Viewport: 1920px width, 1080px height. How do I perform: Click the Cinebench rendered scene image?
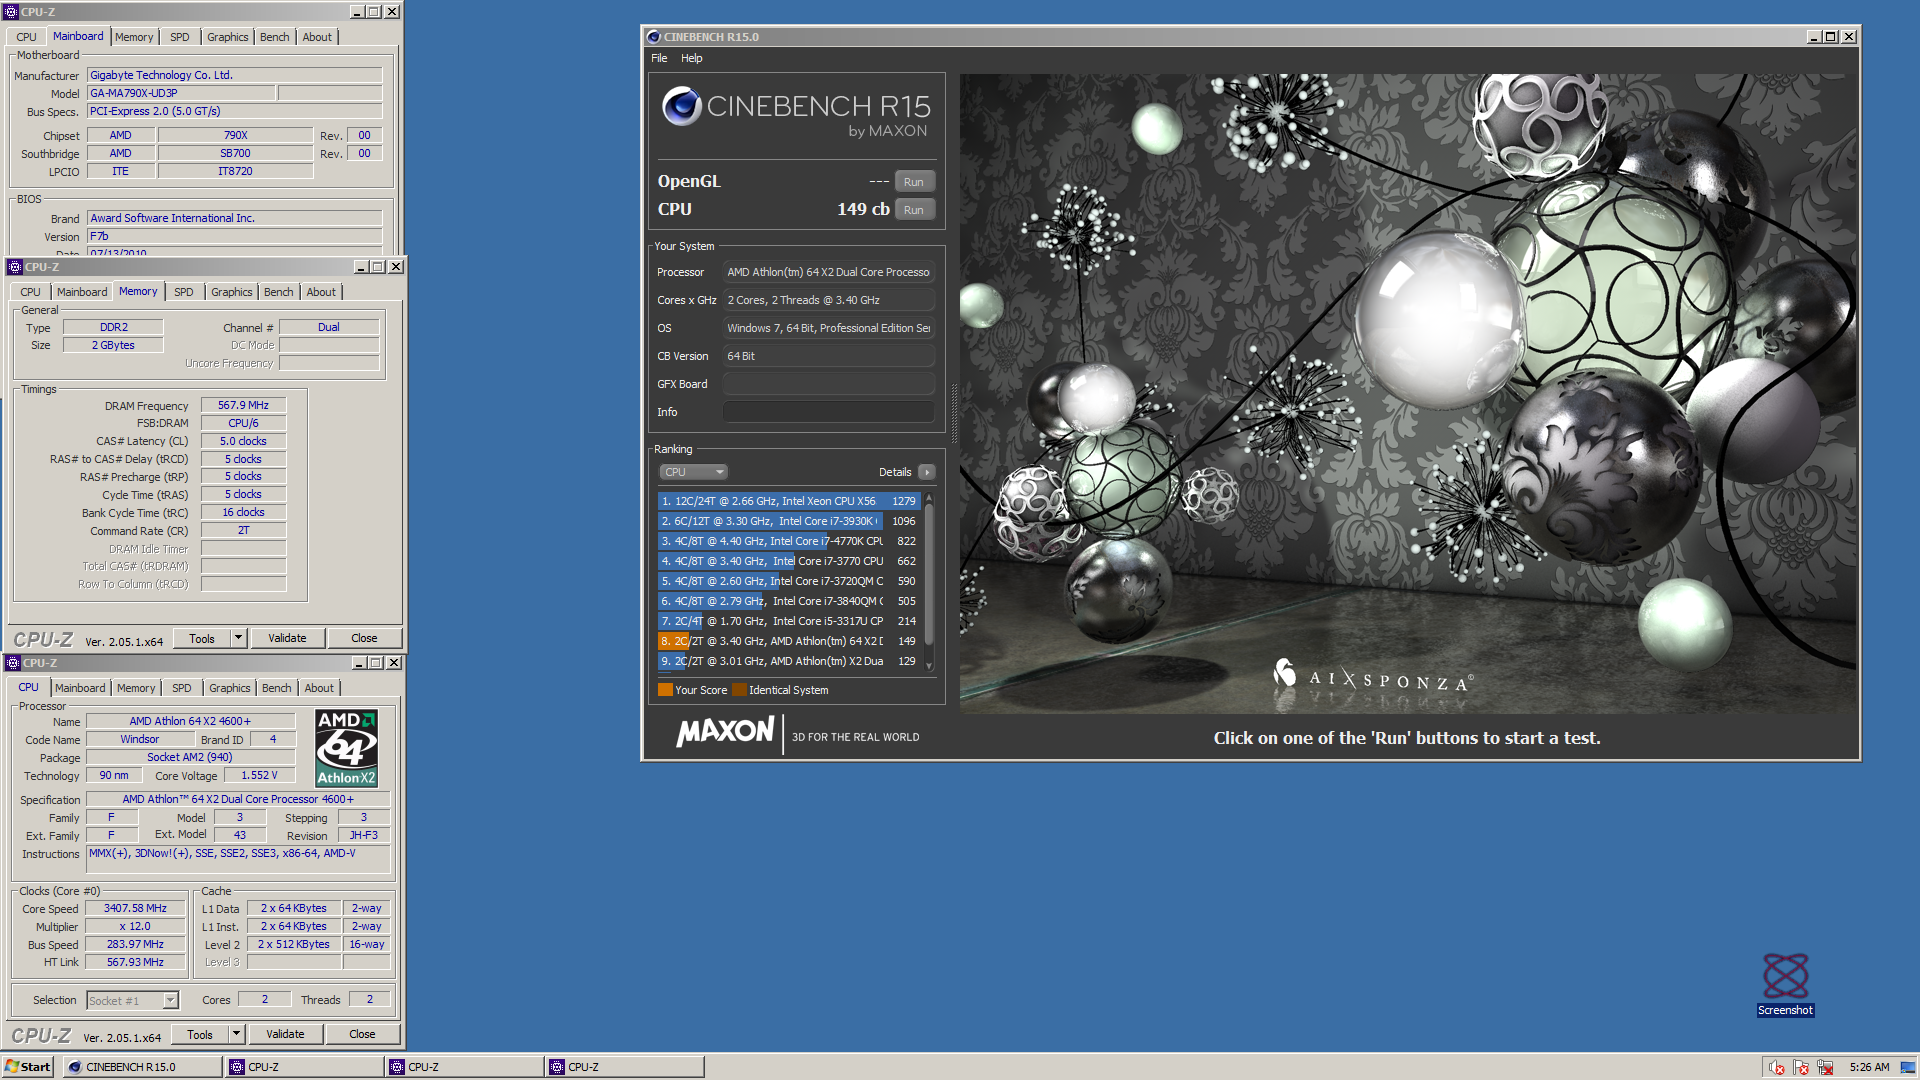pyautogui.click(x=1407, y=393)
